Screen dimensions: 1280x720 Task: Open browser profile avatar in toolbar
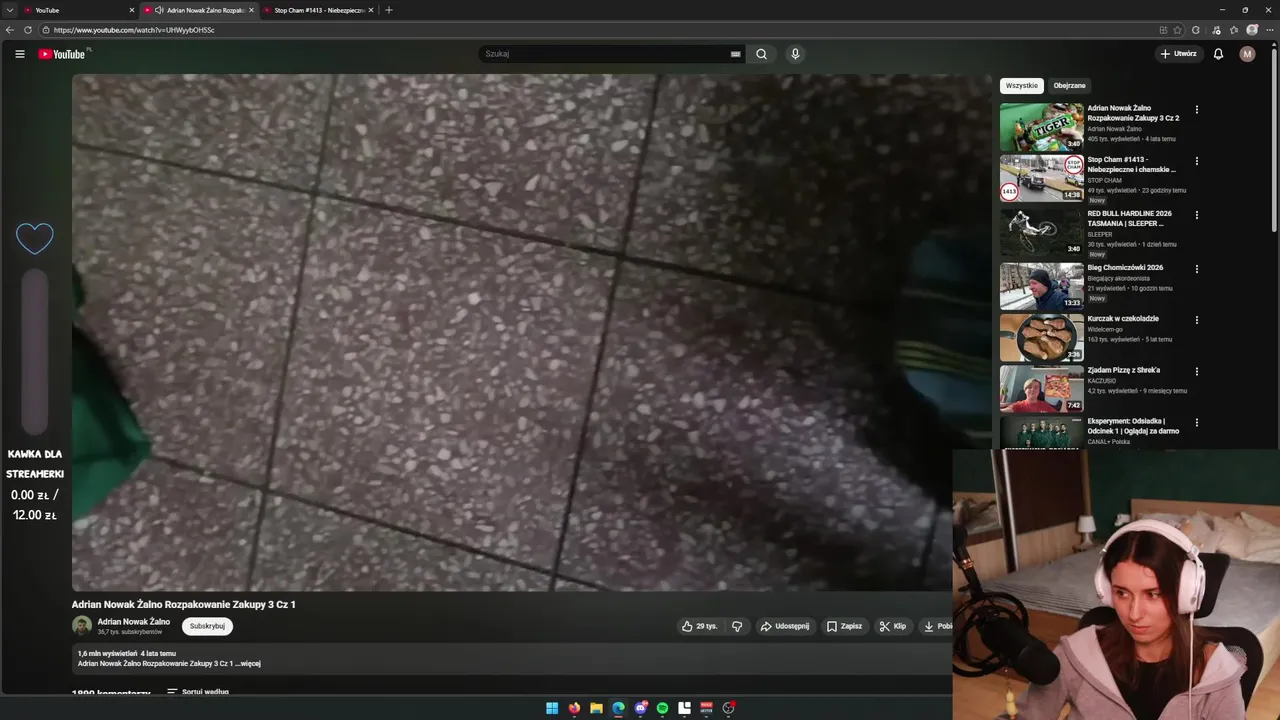[x=1252, y=30]
